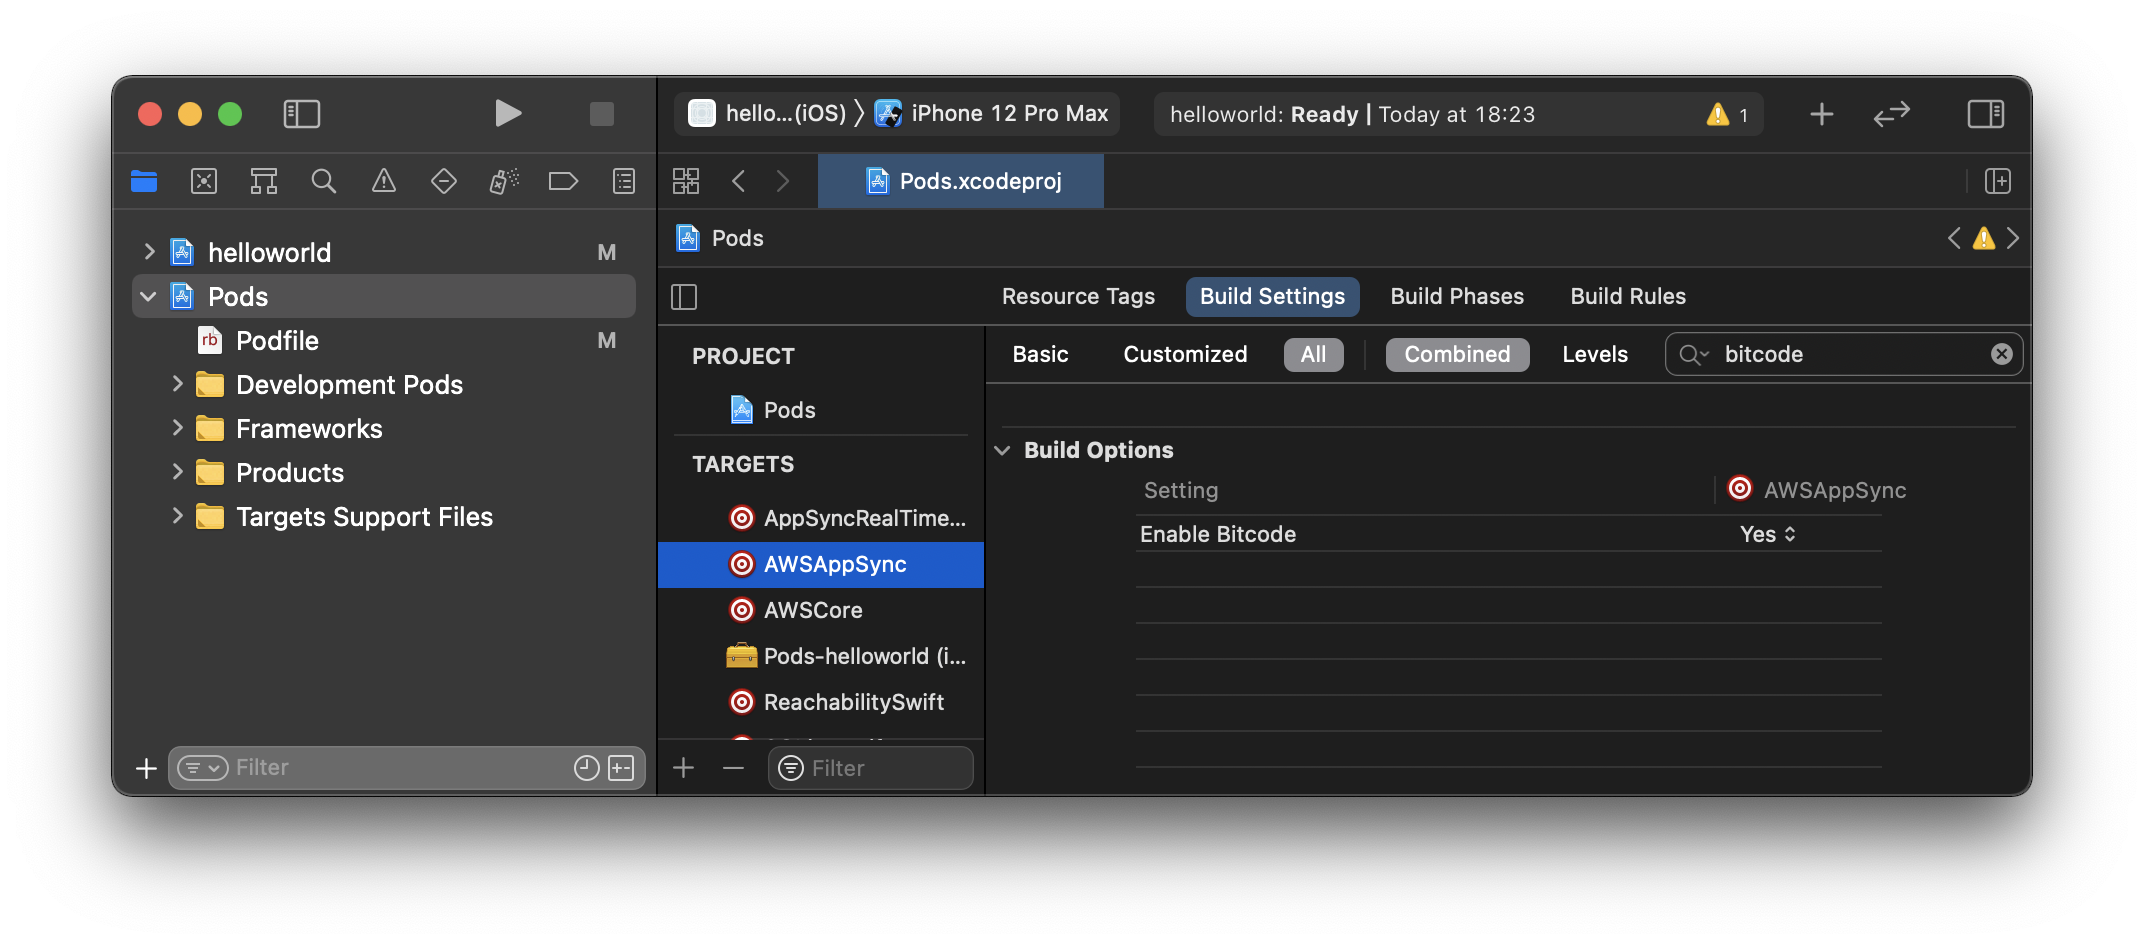Show related items grid menu
The height and width of the screenshot is (944, 2144).
coord(686,181)
